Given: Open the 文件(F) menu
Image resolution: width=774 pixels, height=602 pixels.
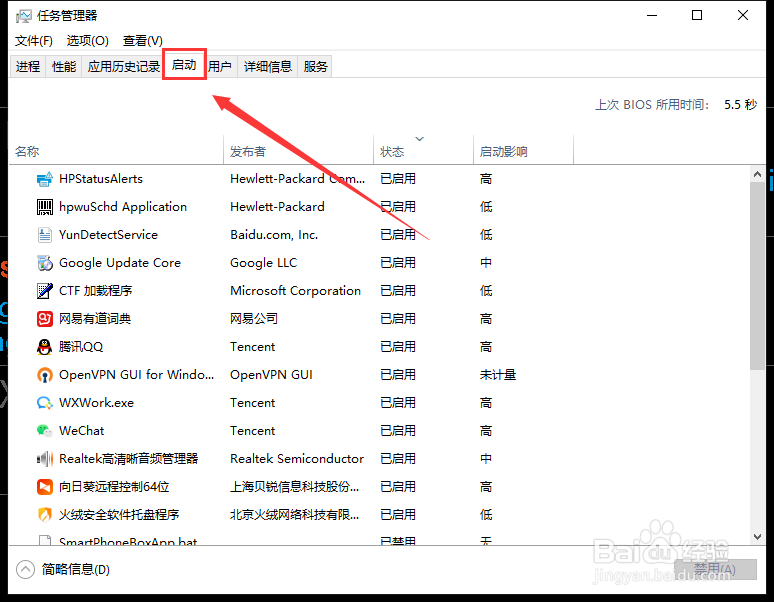Looking at the screenshot, I should 34,40.
